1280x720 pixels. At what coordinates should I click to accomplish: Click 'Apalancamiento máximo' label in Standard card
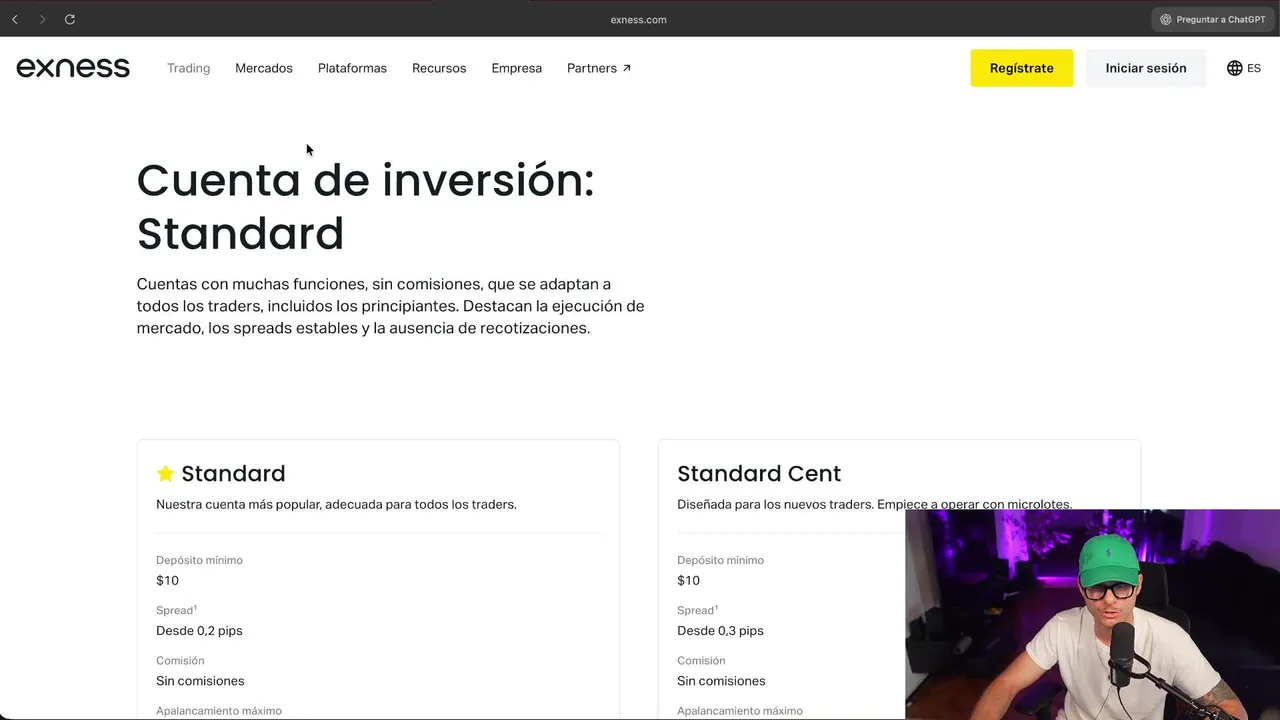pos(219,711)
